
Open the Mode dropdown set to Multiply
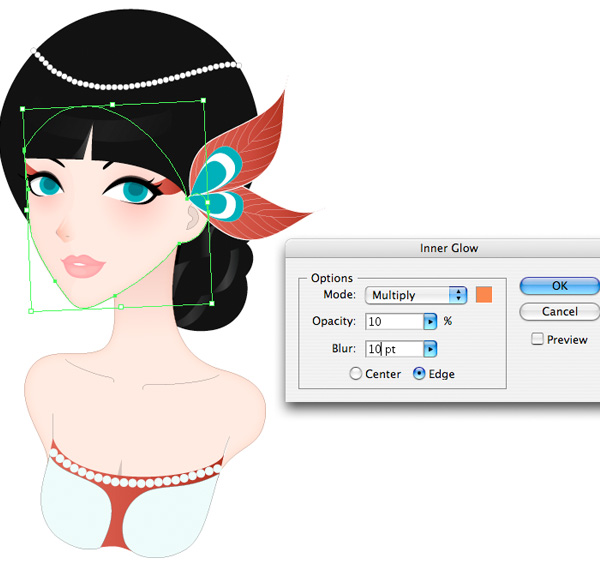click(x=416, y=295)
